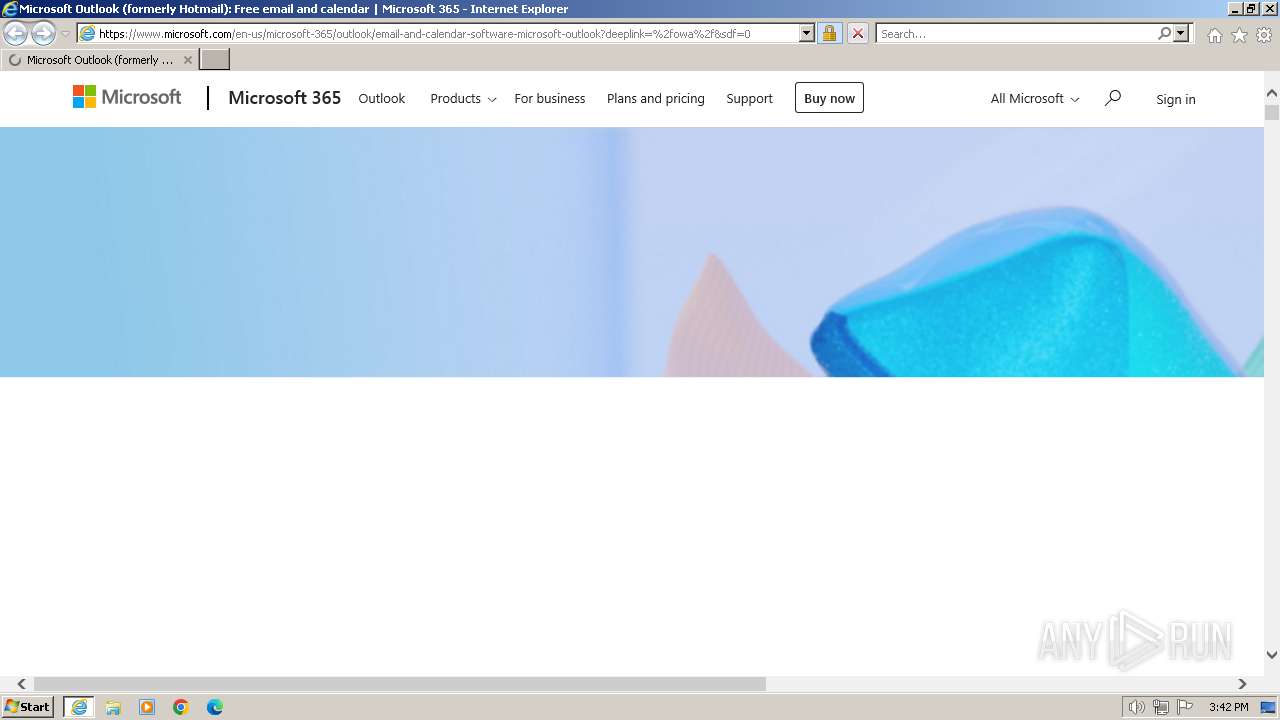Click the search magnifier in IE search box
The image size is (1280, 720).
tap(1164, 33)
